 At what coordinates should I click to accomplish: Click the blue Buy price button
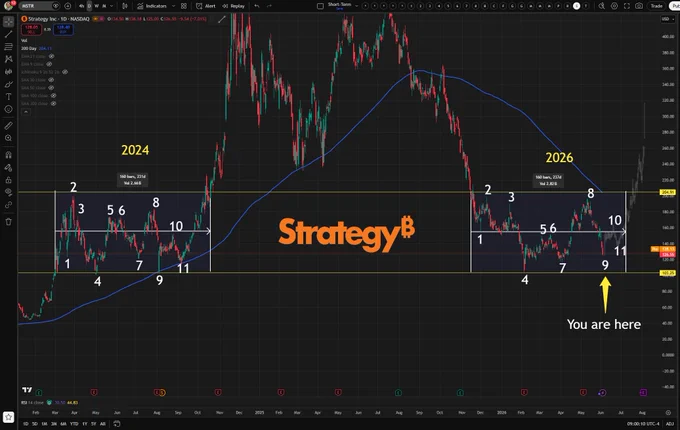(63, 29)
